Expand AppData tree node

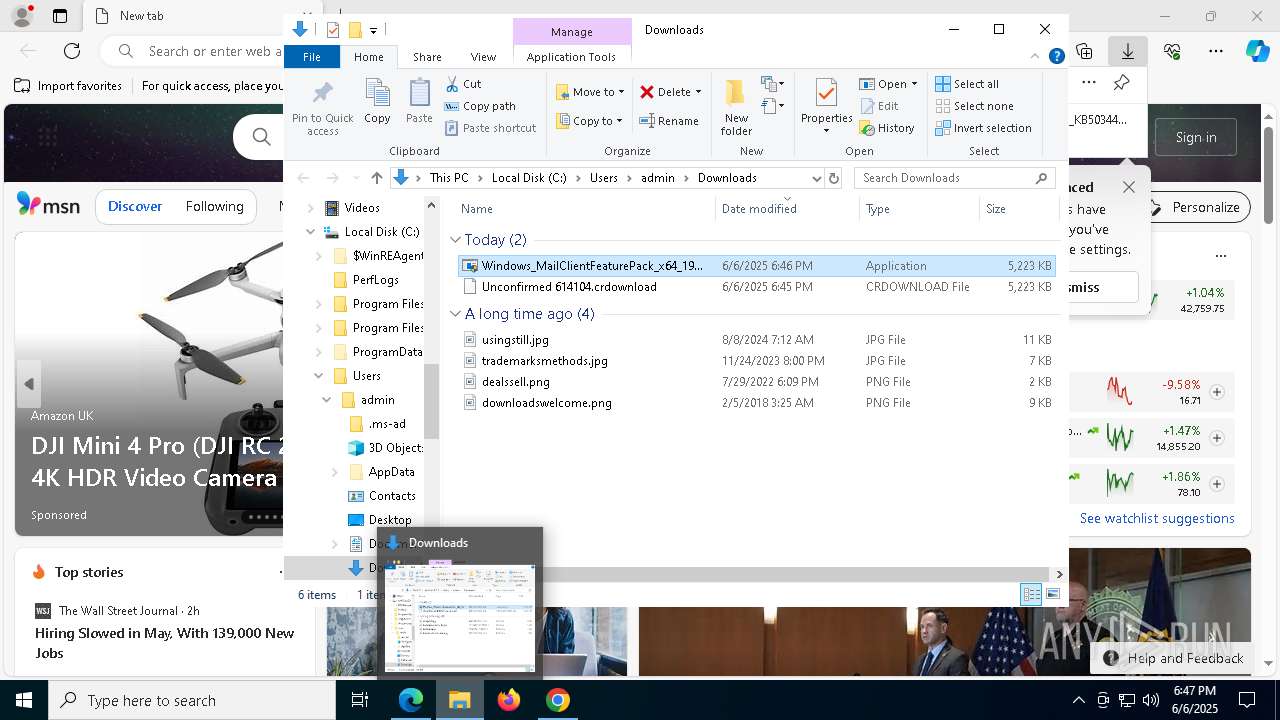coord(335,472)
